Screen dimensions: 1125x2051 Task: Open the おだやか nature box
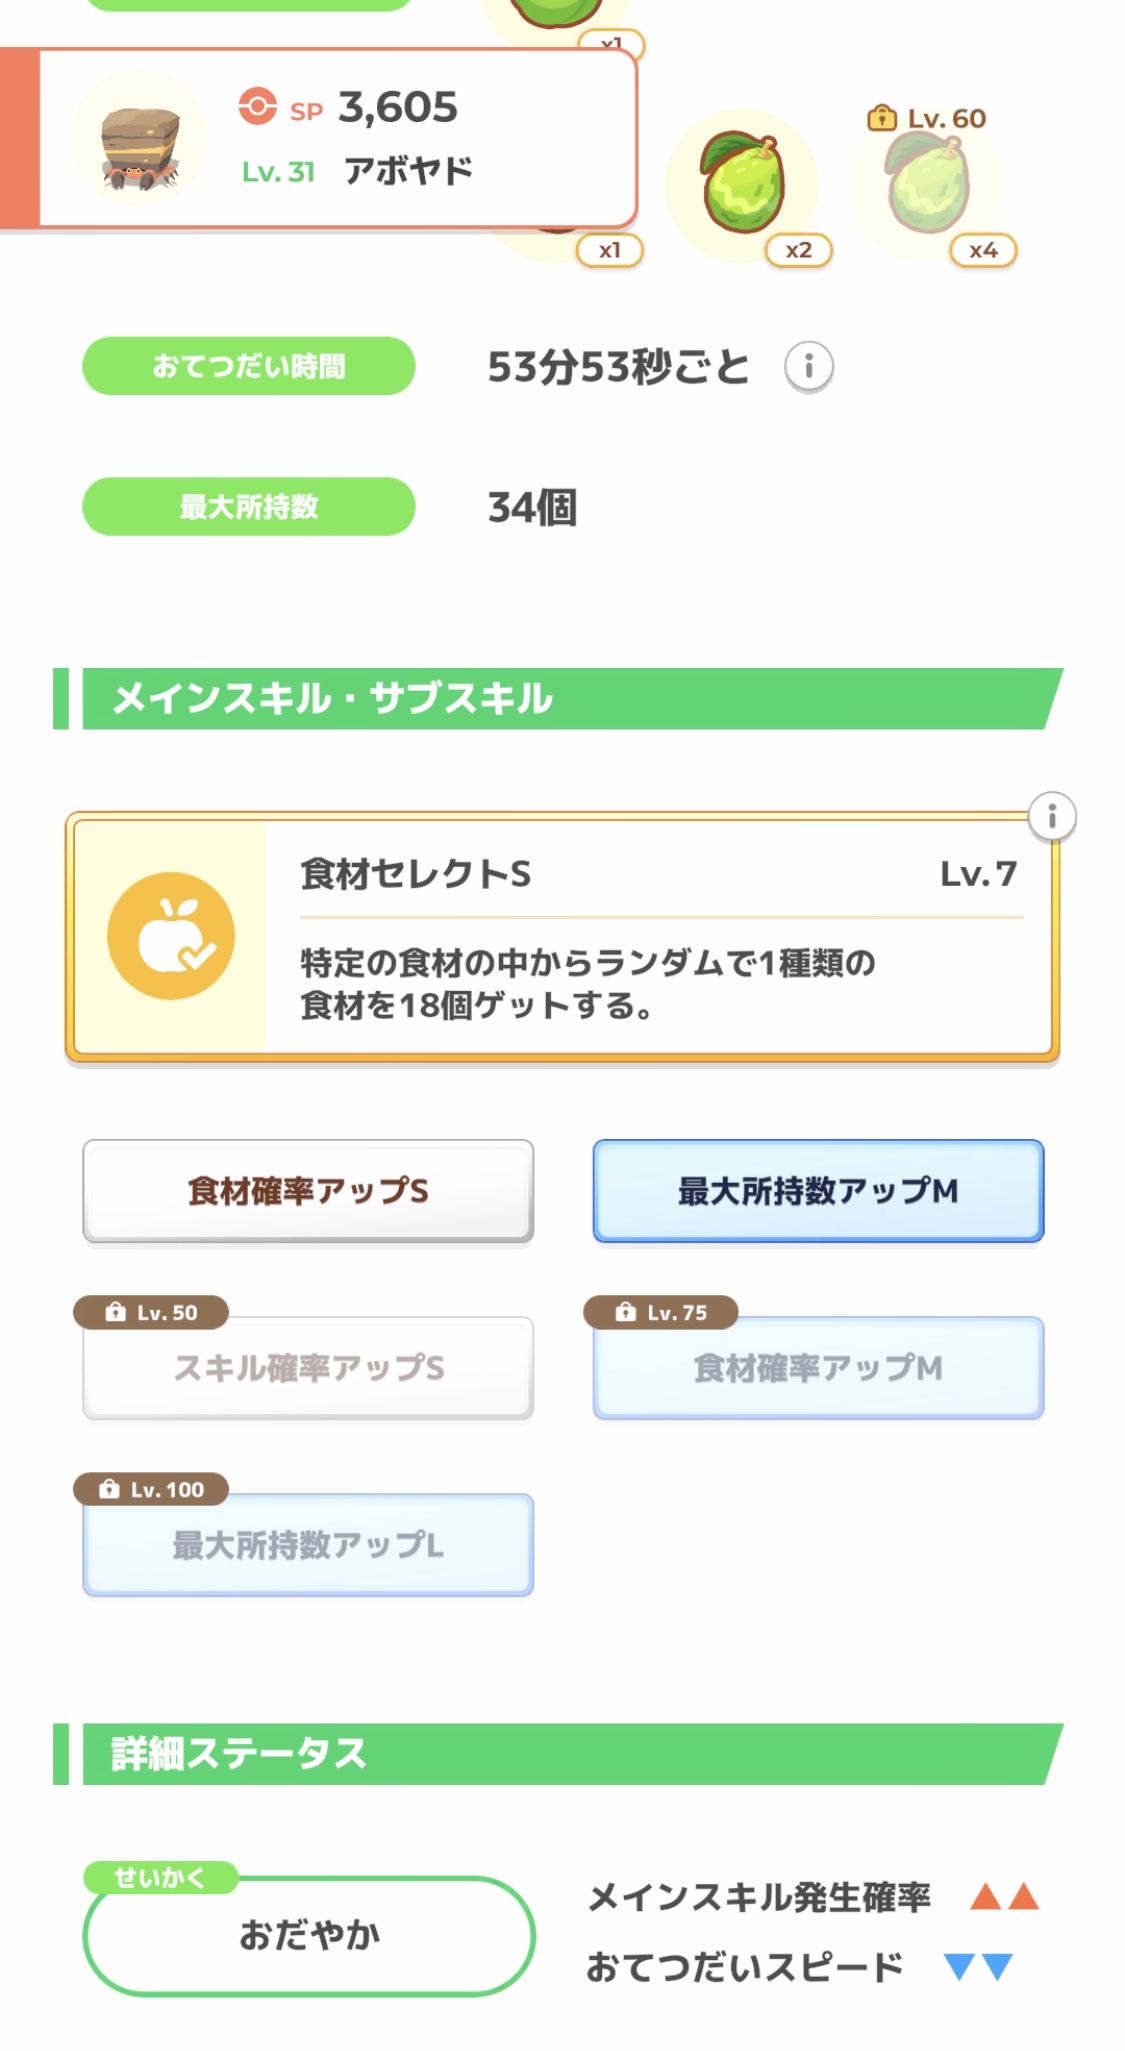click(x=308, y=1936)
